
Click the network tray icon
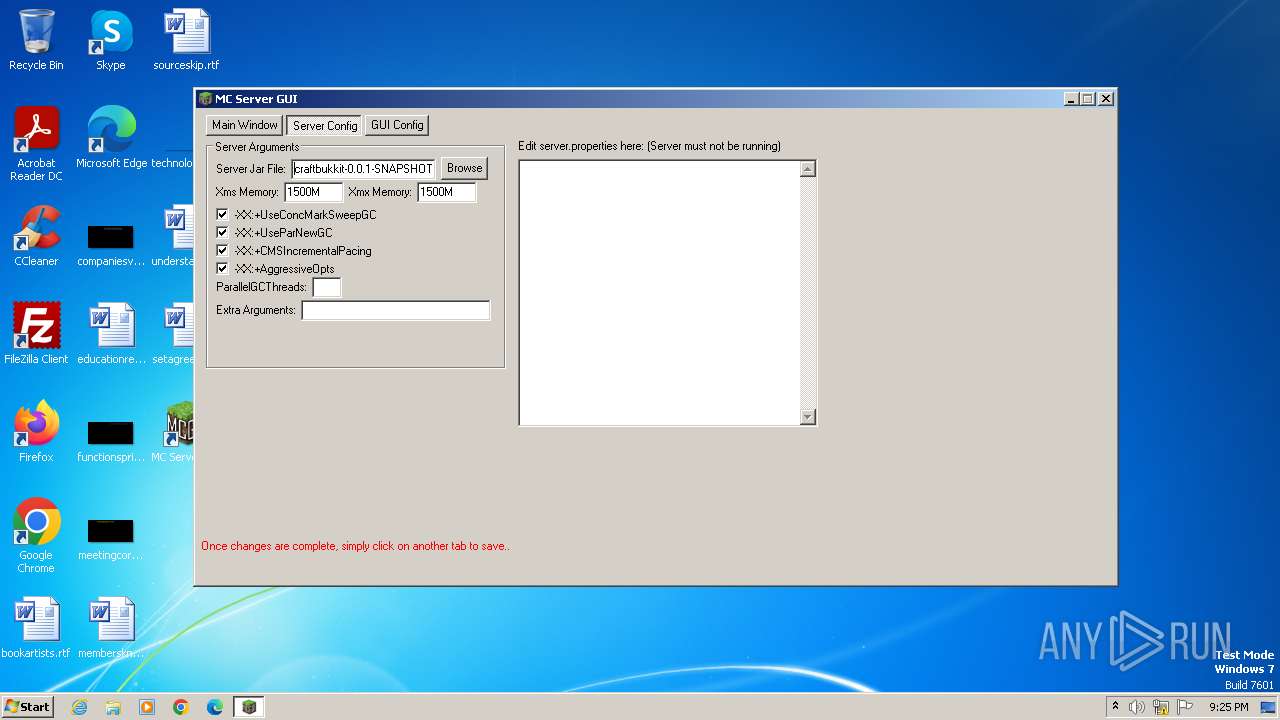click(1161, 707)
